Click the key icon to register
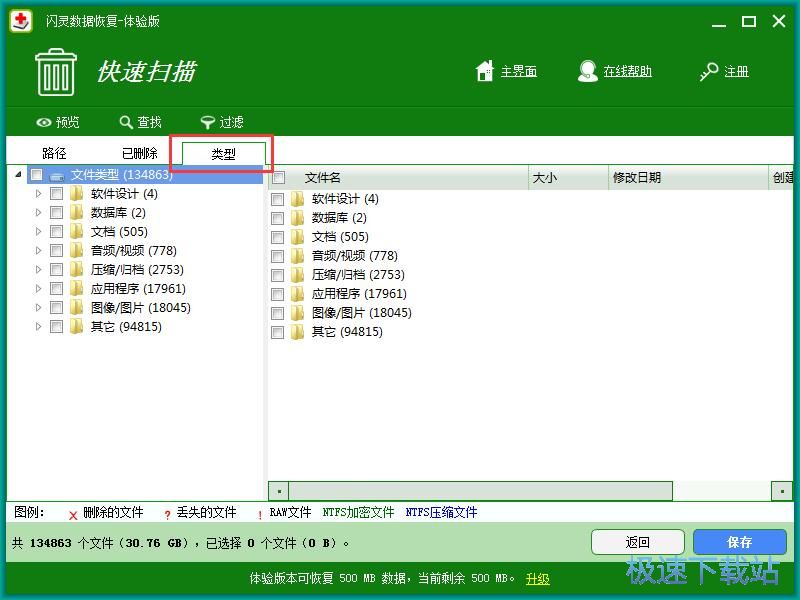The width and height of the screenshot is (800, 600). [709, 71]
